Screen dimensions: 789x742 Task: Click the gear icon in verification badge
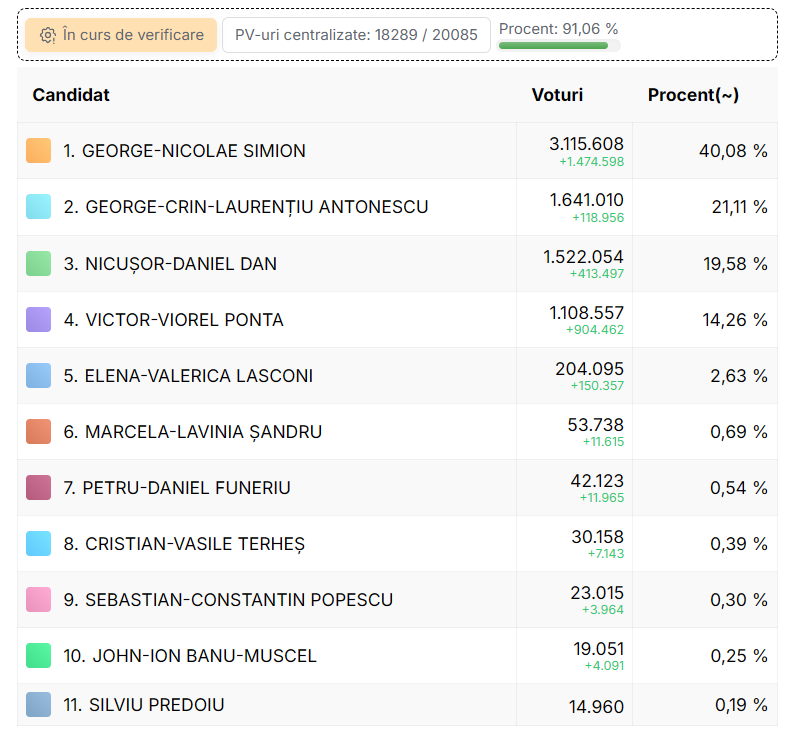47,35
